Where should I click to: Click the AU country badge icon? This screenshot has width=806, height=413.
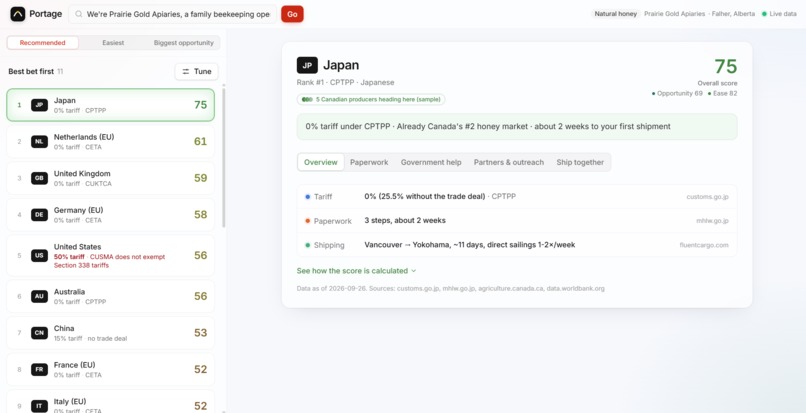[x=40, y=296]
